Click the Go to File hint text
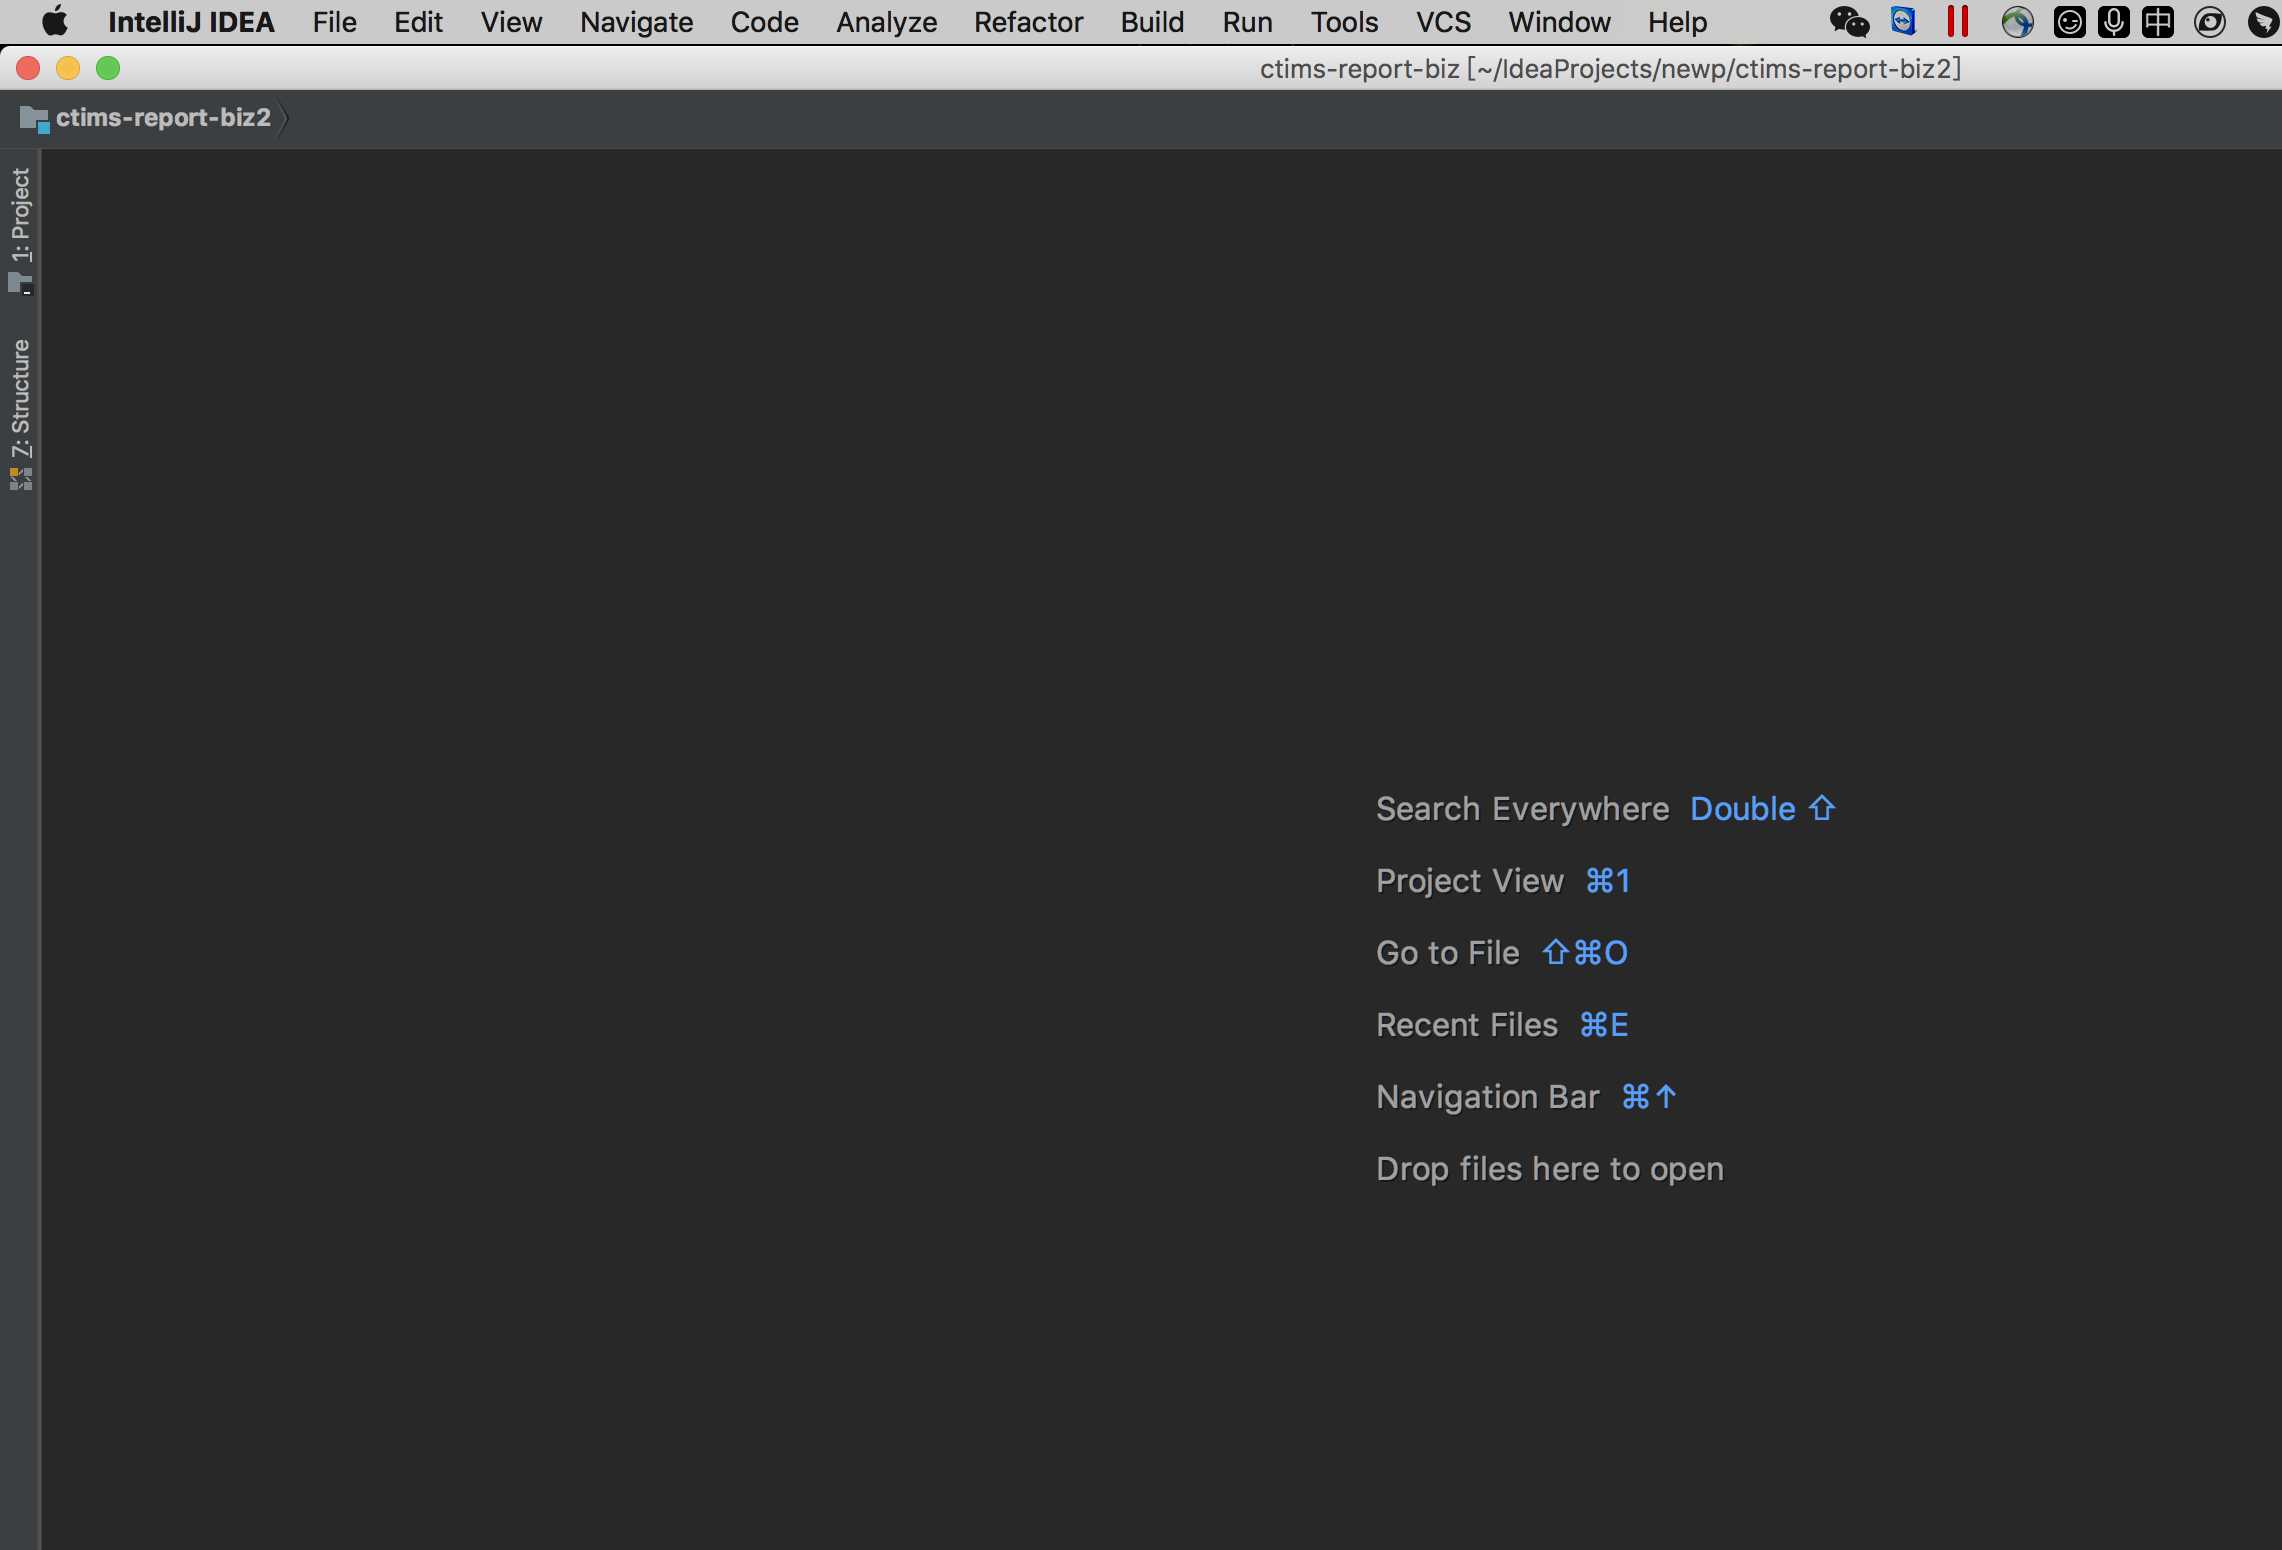The height and width of the screenshot is (1550, 2282). (x=1447, y=952)
